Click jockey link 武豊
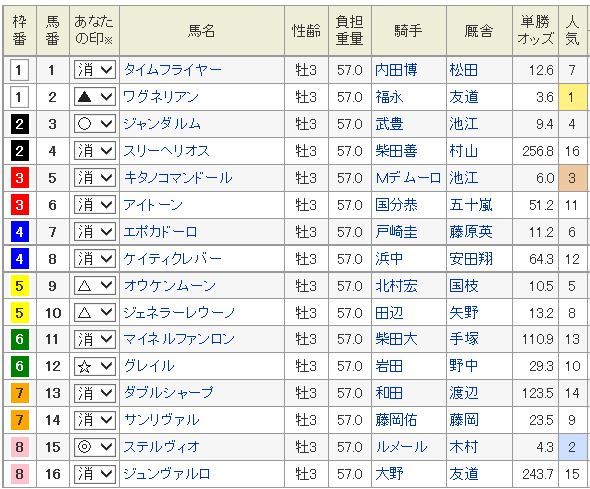 [x=389, y=124]
